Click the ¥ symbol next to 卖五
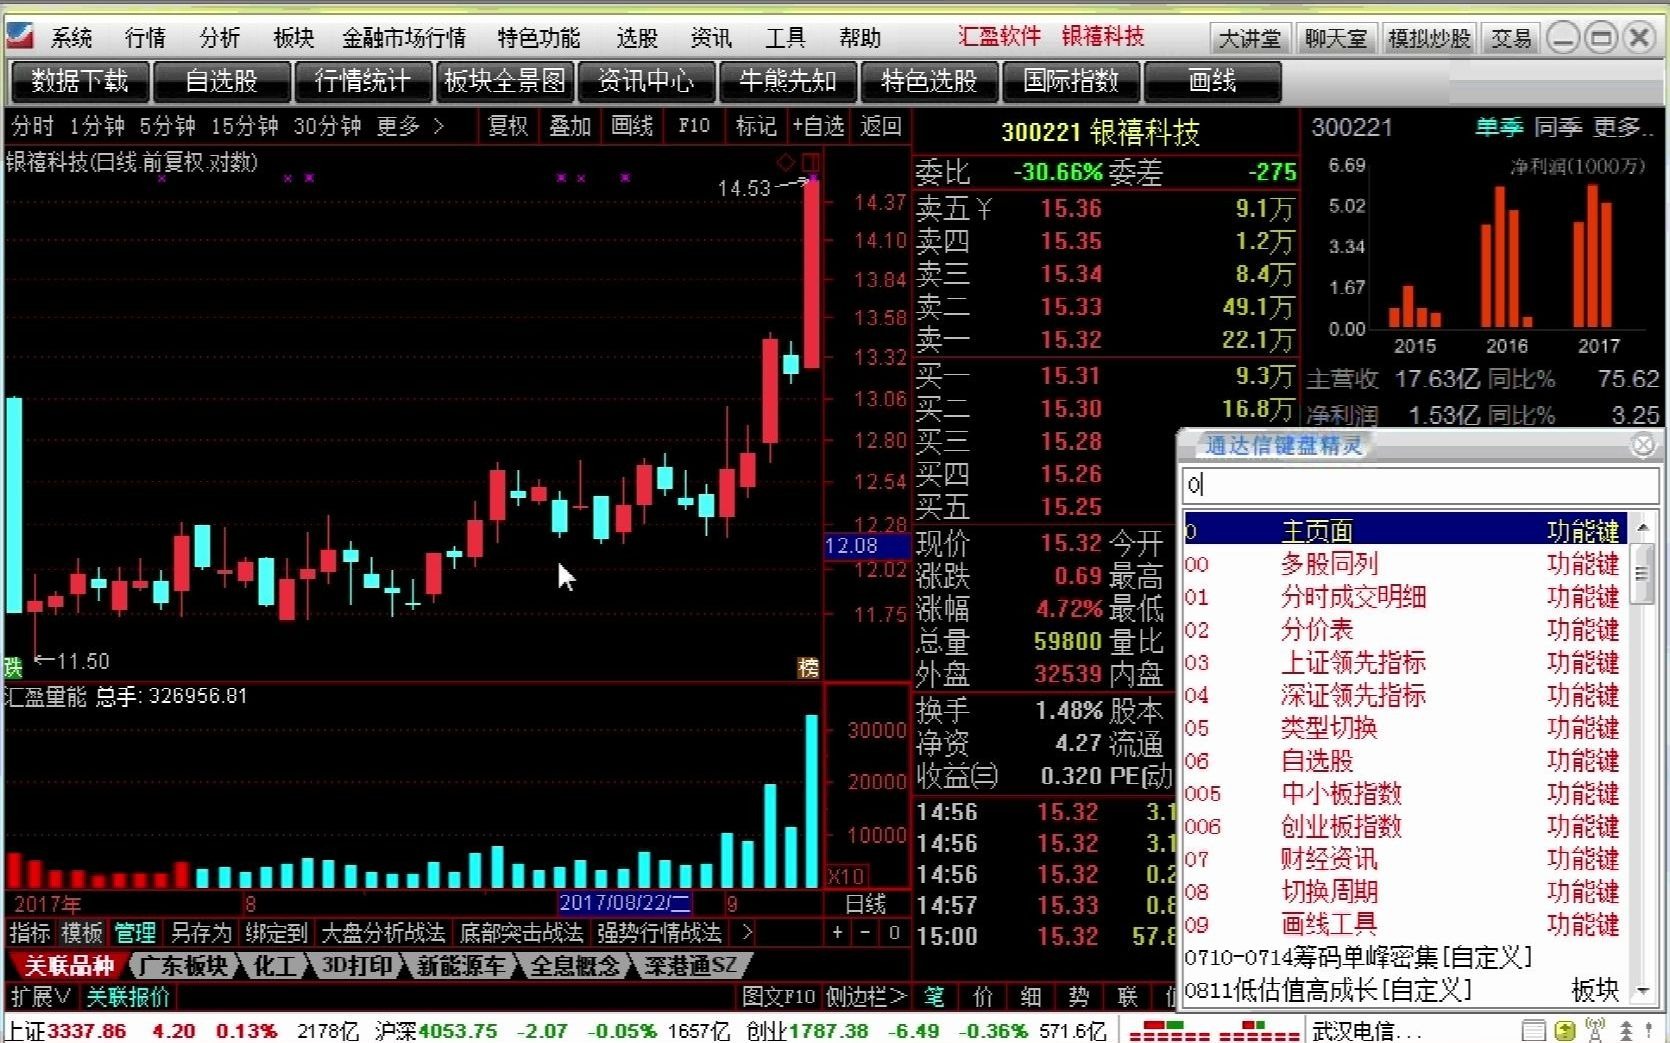 tap(984, 208)
